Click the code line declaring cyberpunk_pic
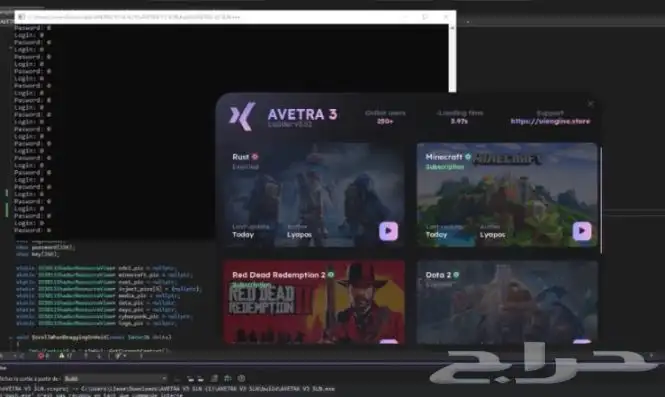665x397 pixels. tap(104, 316)
